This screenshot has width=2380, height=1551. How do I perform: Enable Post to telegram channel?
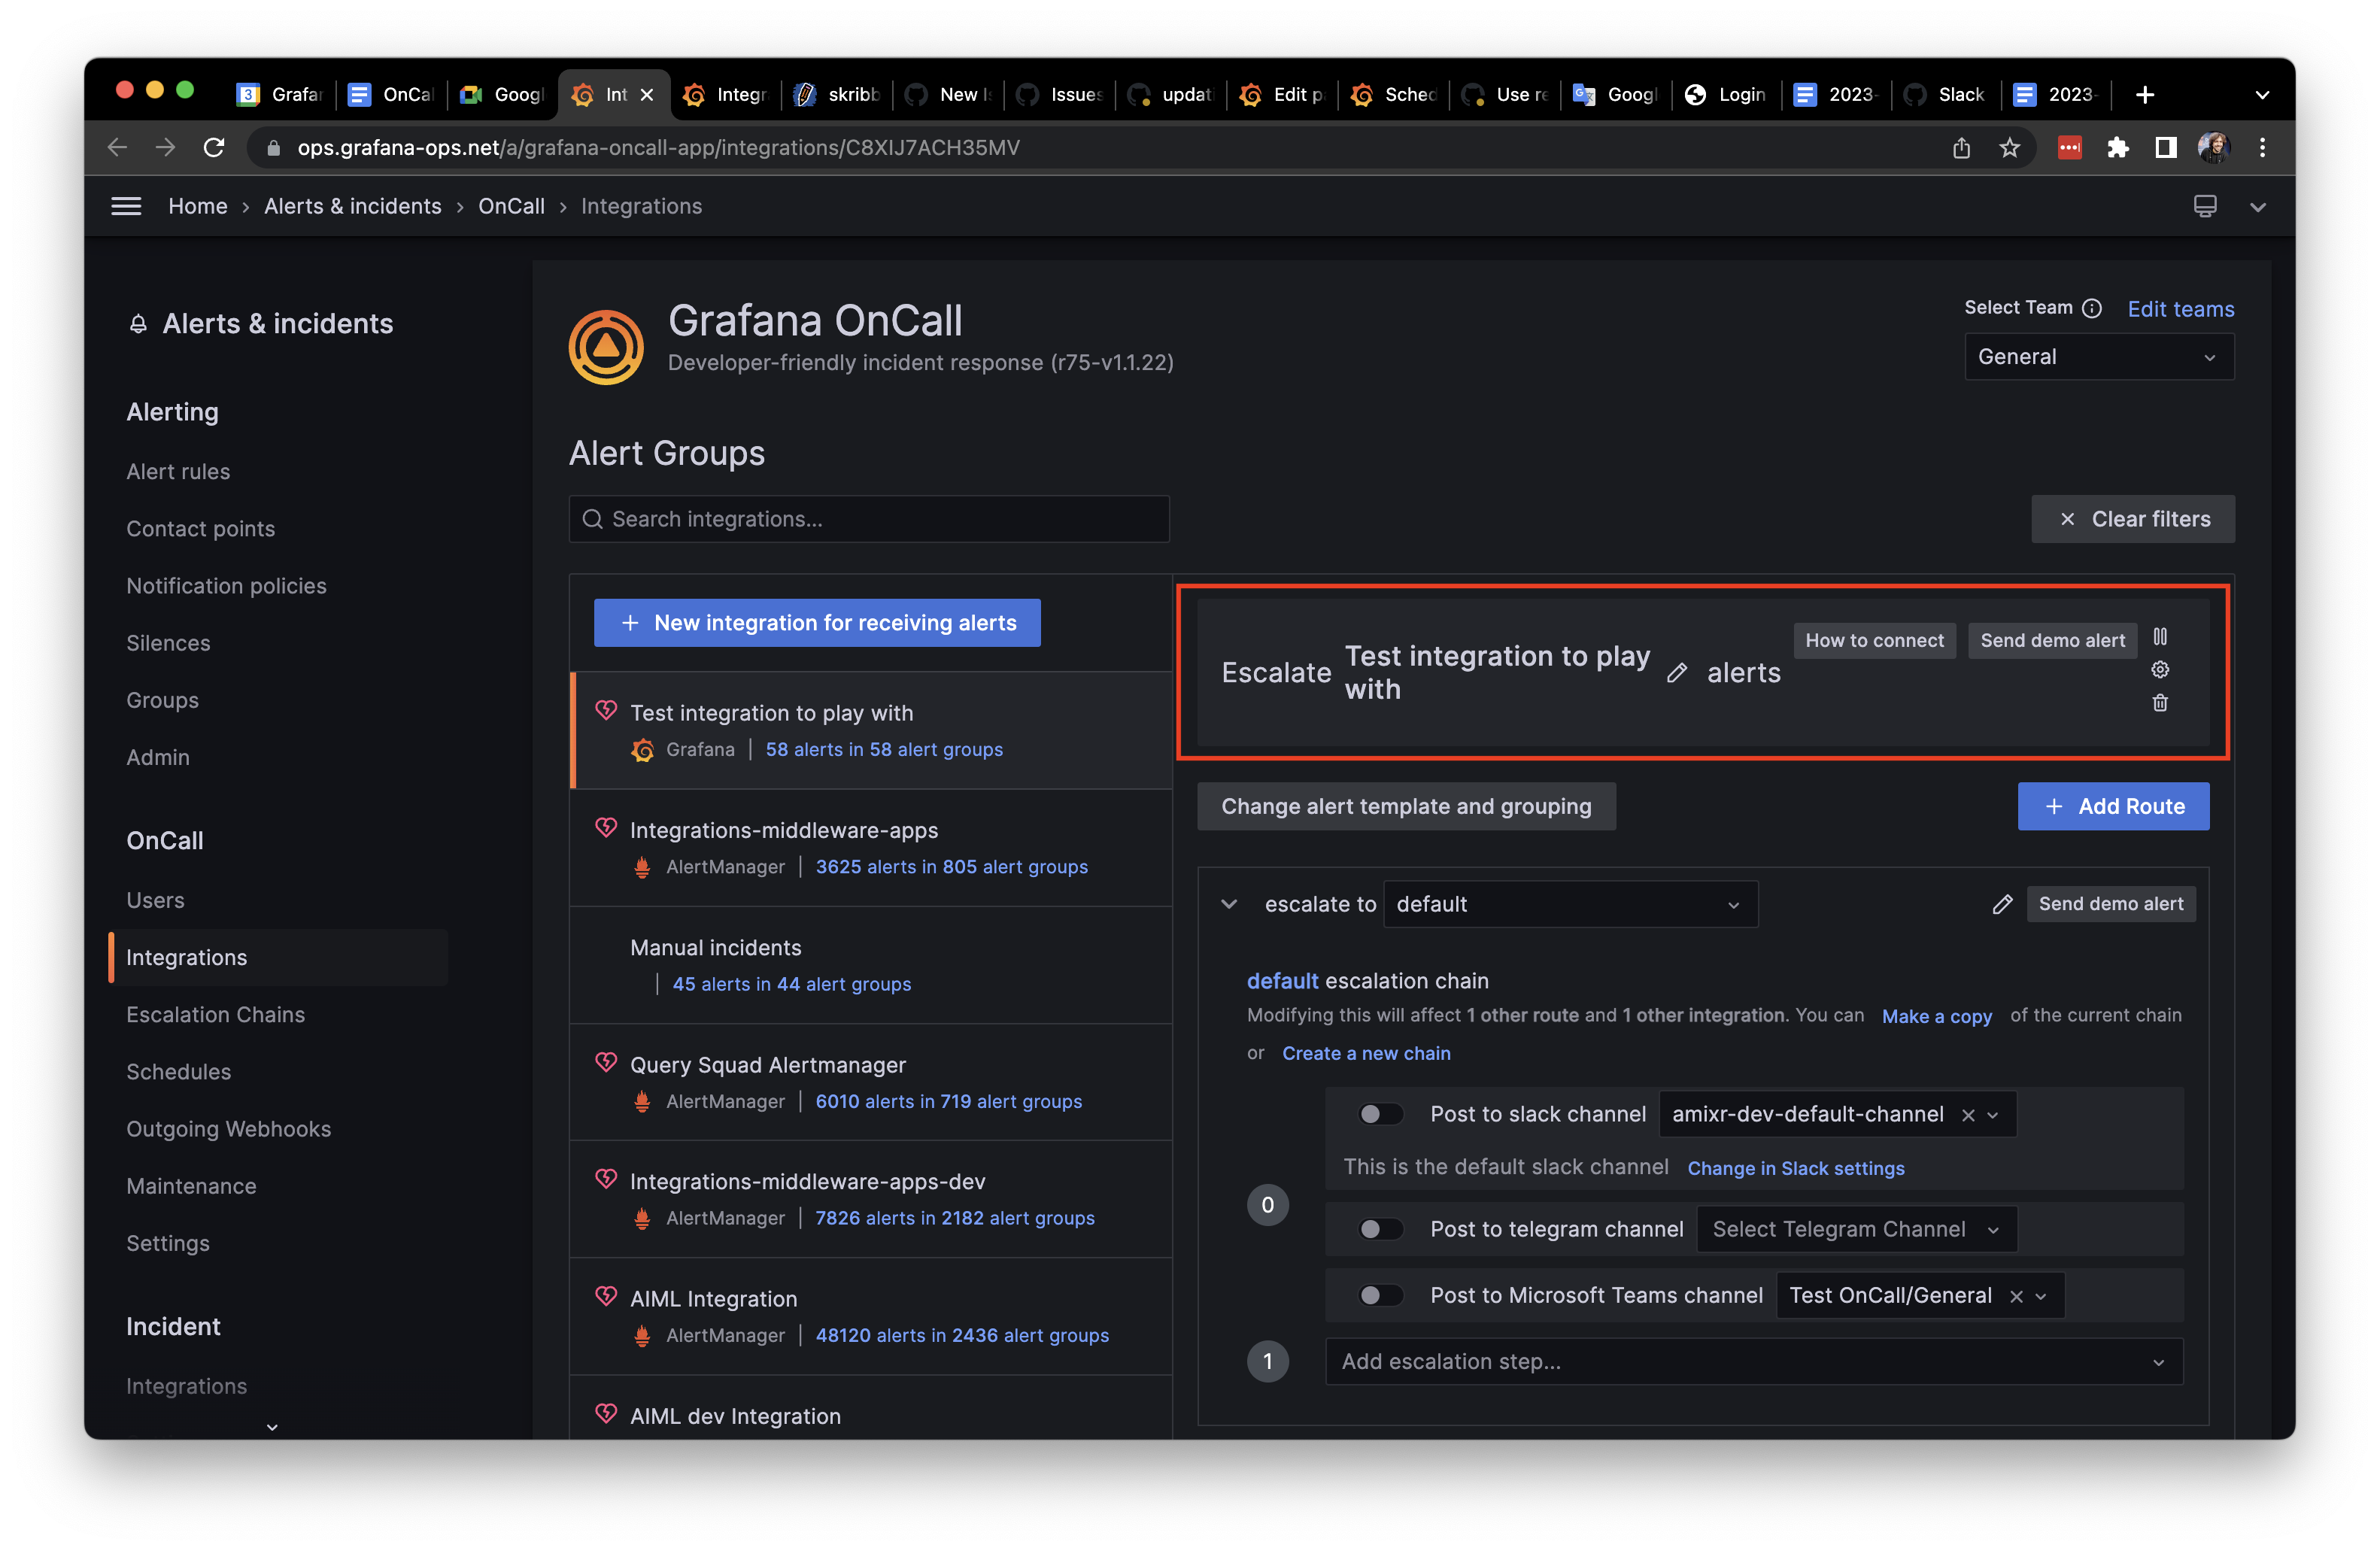click(1381, 1229)
